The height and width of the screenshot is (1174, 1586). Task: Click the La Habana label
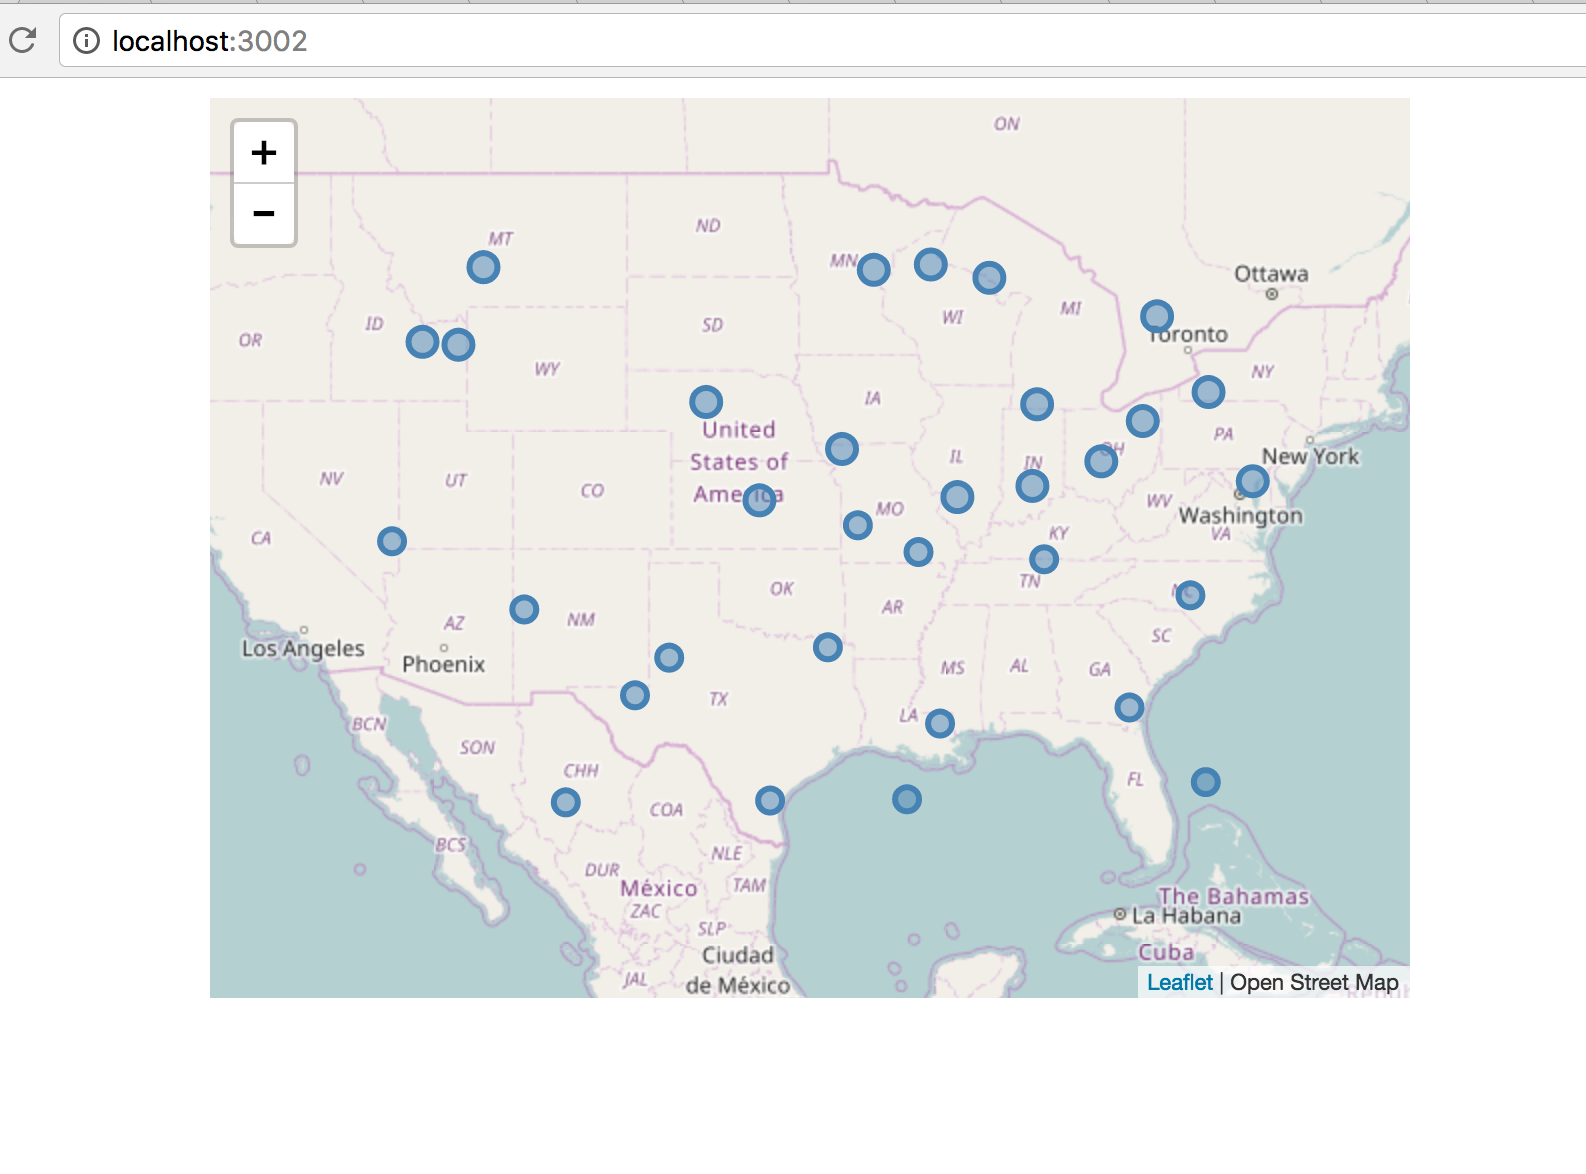(x=1186, y=915)
